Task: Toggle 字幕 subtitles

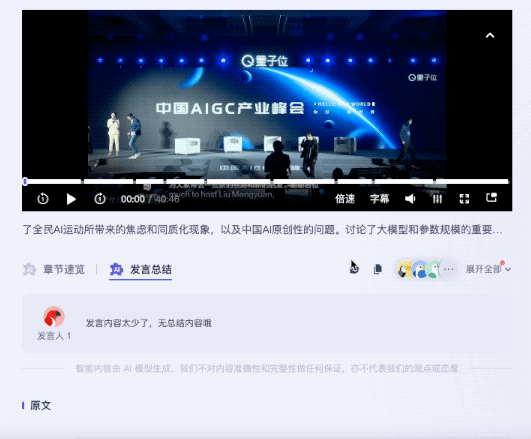Action: [379, 198]
